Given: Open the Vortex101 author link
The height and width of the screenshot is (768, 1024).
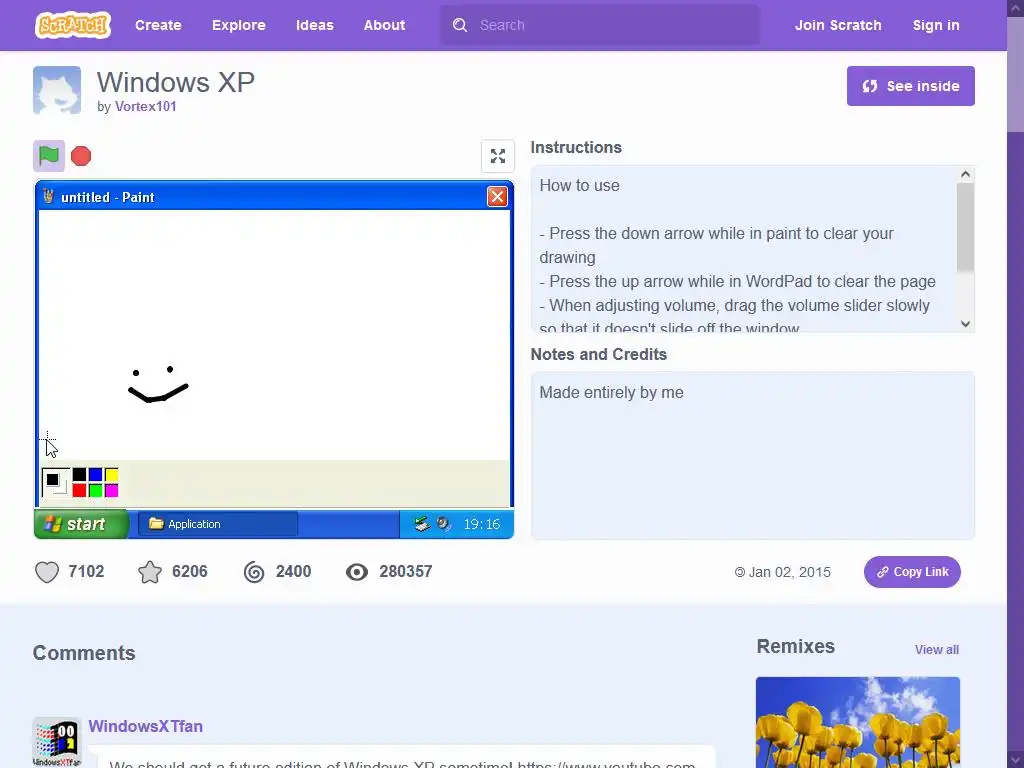Looking at the screenshot, I should point(146,106).
